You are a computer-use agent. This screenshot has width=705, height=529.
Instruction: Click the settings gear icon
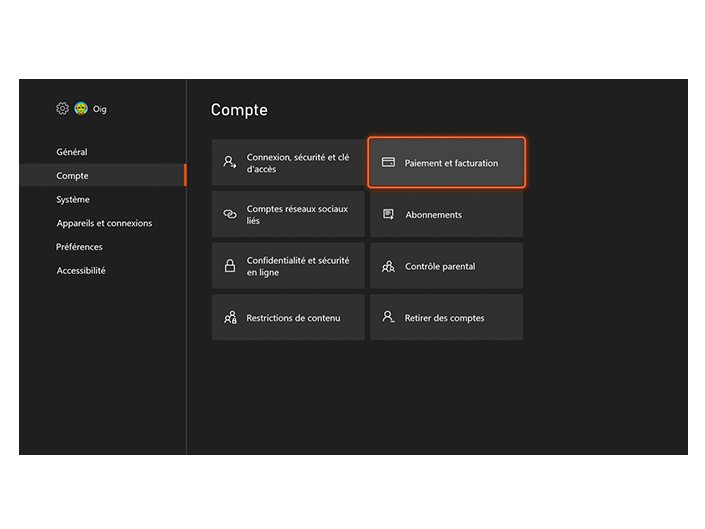coord(62,108)
